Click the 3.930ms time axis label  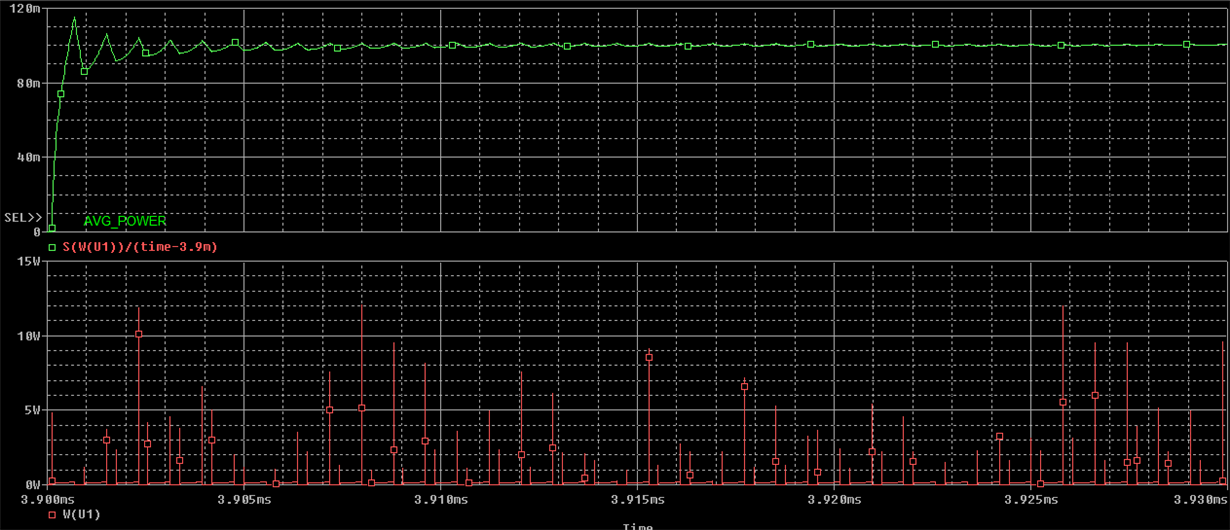coord(1203,499)
